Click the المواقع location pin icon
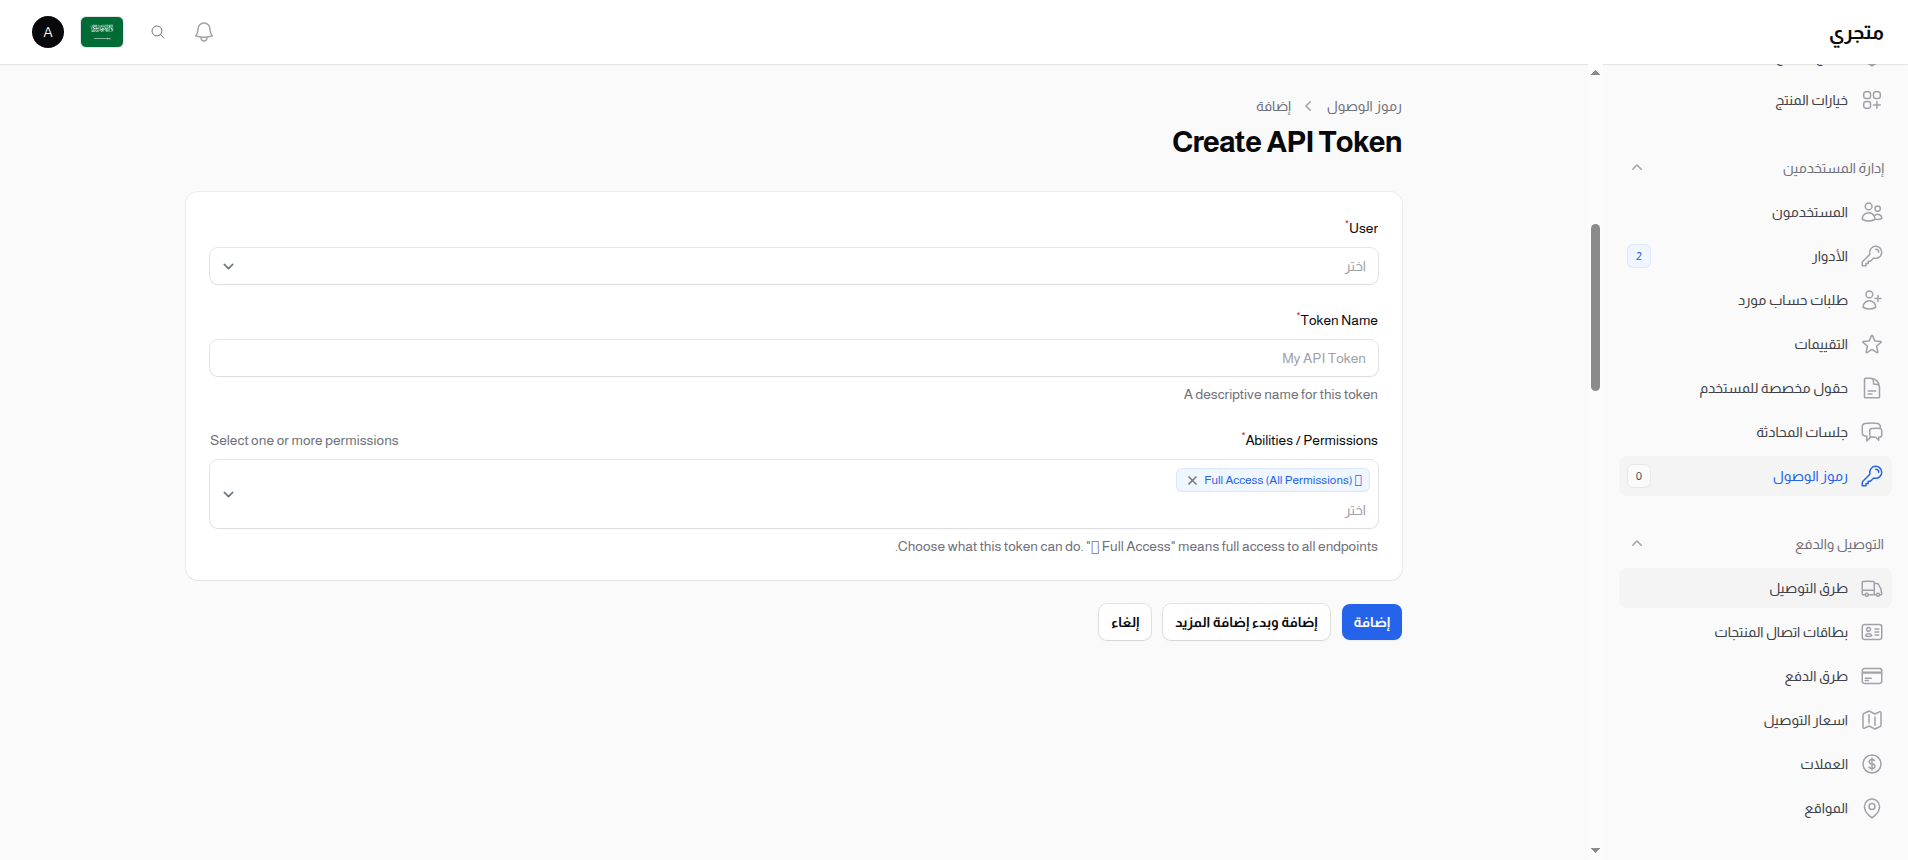Viewport: 1908px width, 860px height. [1871, 808]
